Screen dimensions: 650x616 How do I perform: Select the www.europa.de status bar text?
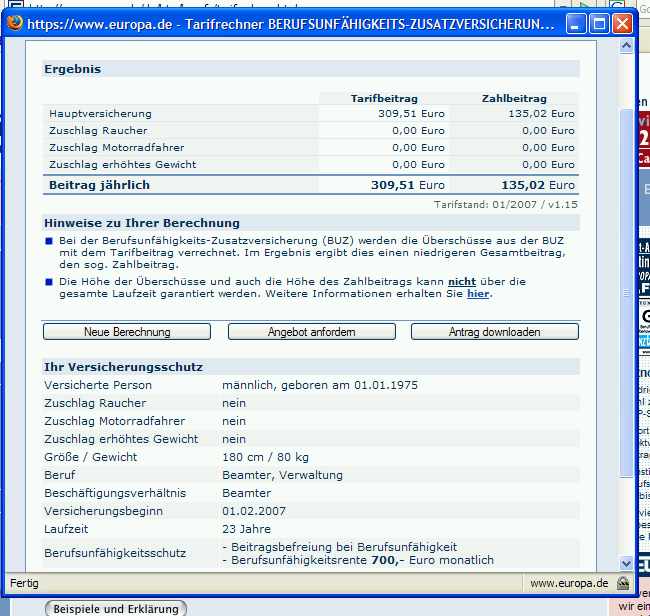pyautogui.click(x=569, y=584)
